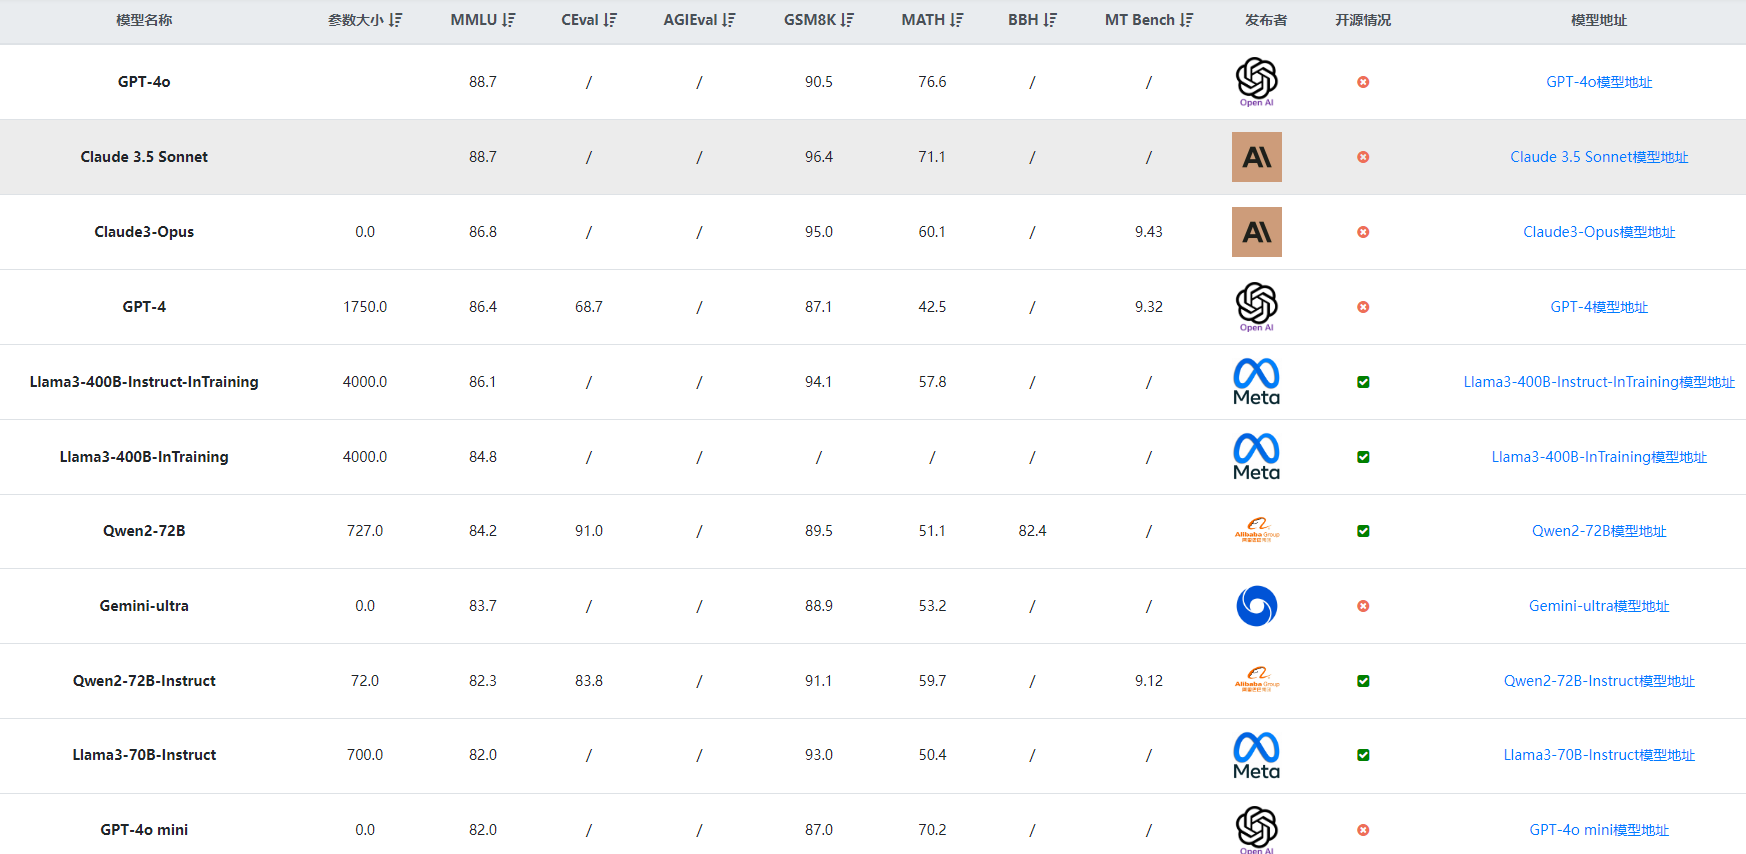Open the Qwen2-72B-Instruct model address link

coord(1598,681)
